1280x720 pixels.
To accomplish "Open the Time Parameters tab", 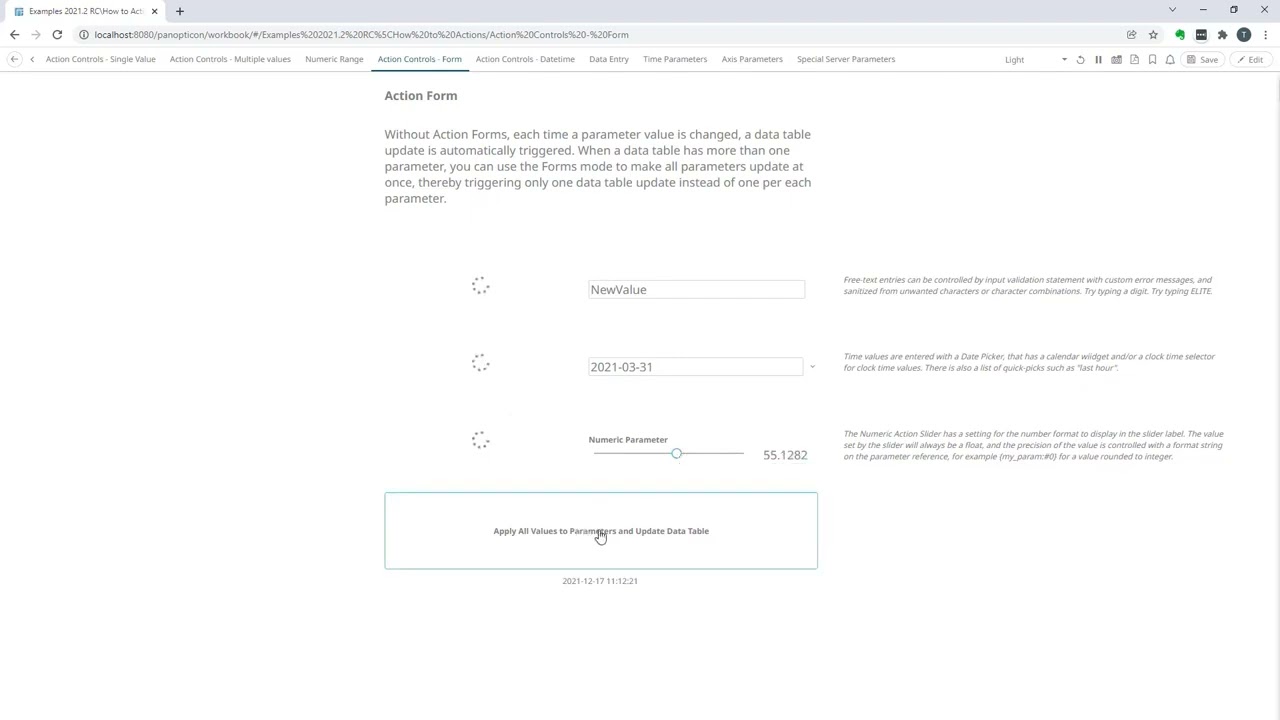I will 675,59.
